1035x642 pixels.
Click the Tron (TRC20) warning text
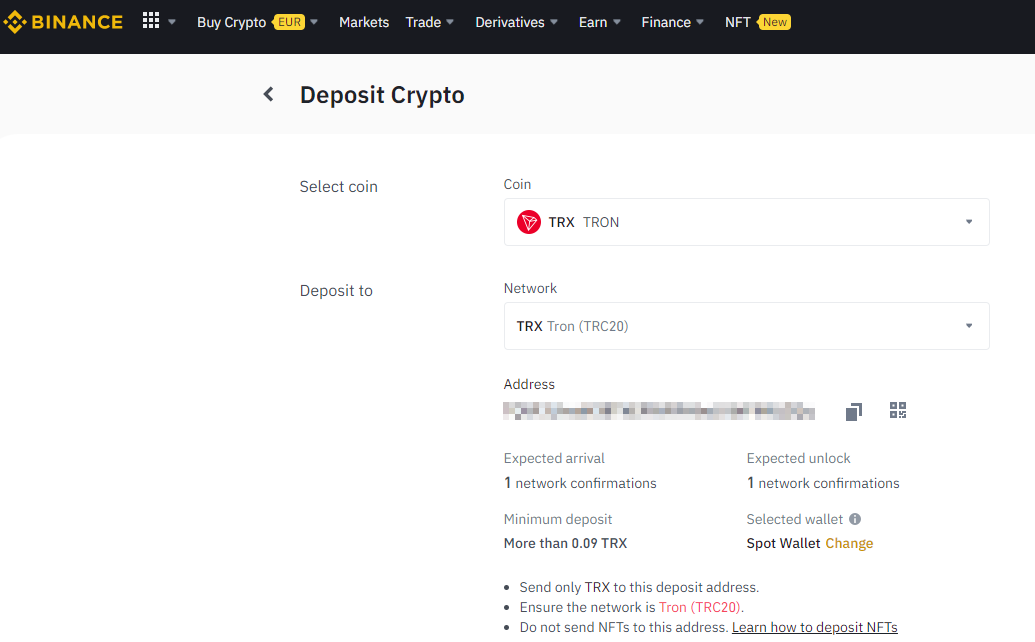click(x=700, y=607)
